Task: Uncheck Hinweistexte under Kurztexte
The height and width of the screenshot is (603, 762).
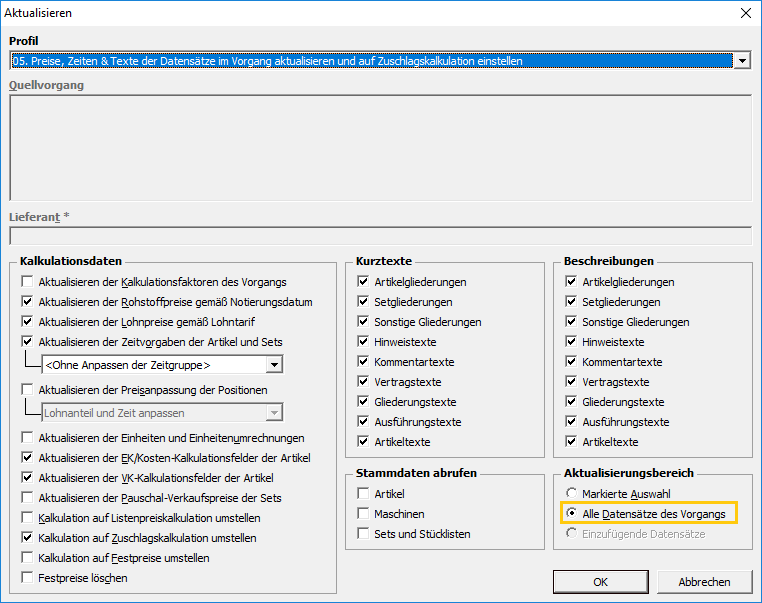Action: pyautogui.click(x=365, y=342)
